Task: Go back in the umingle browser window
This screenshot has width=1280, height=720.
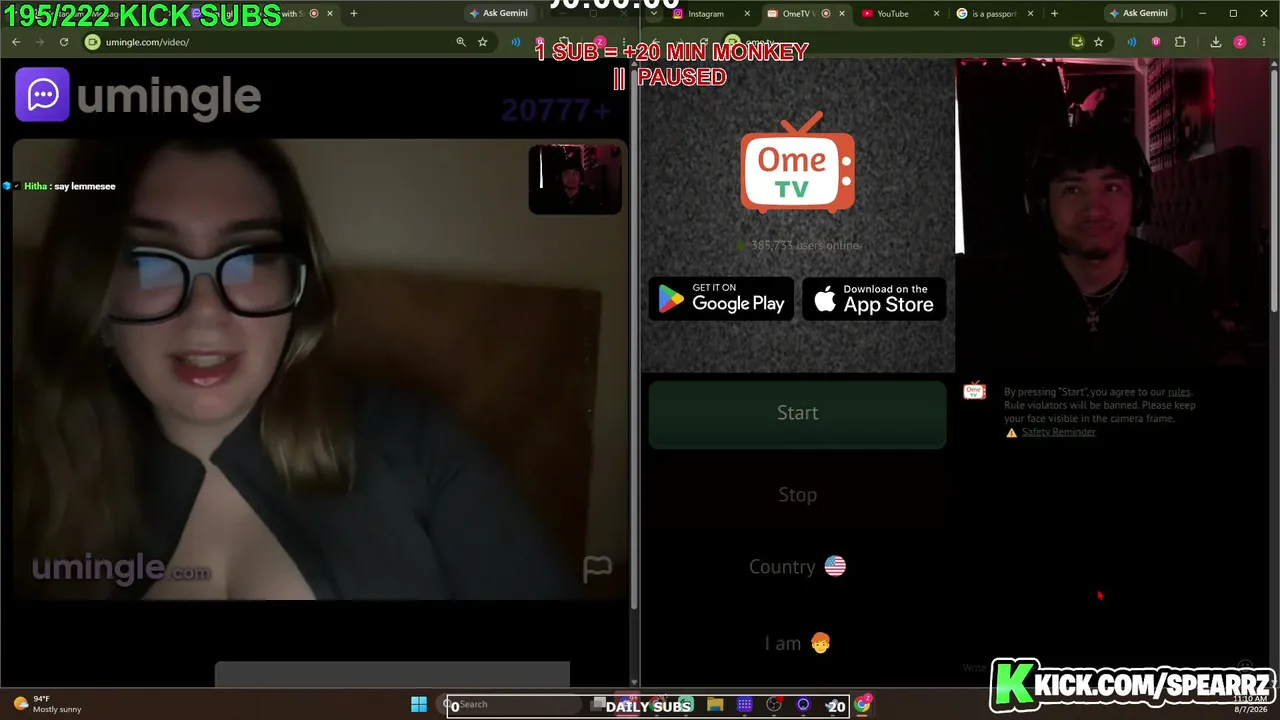Action: tap(16, 42)
